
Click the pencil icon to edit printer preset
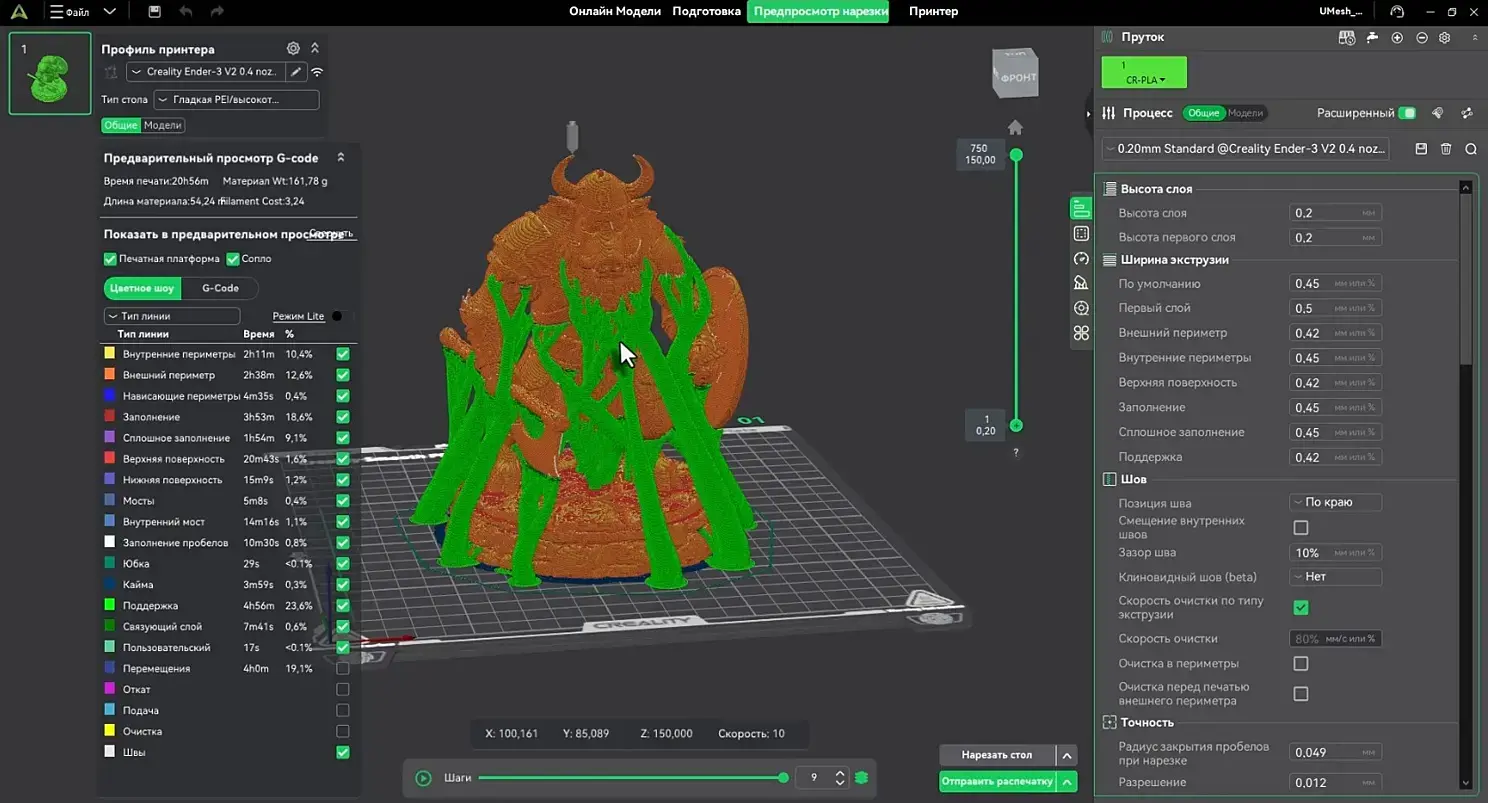[x=296, y=72]
